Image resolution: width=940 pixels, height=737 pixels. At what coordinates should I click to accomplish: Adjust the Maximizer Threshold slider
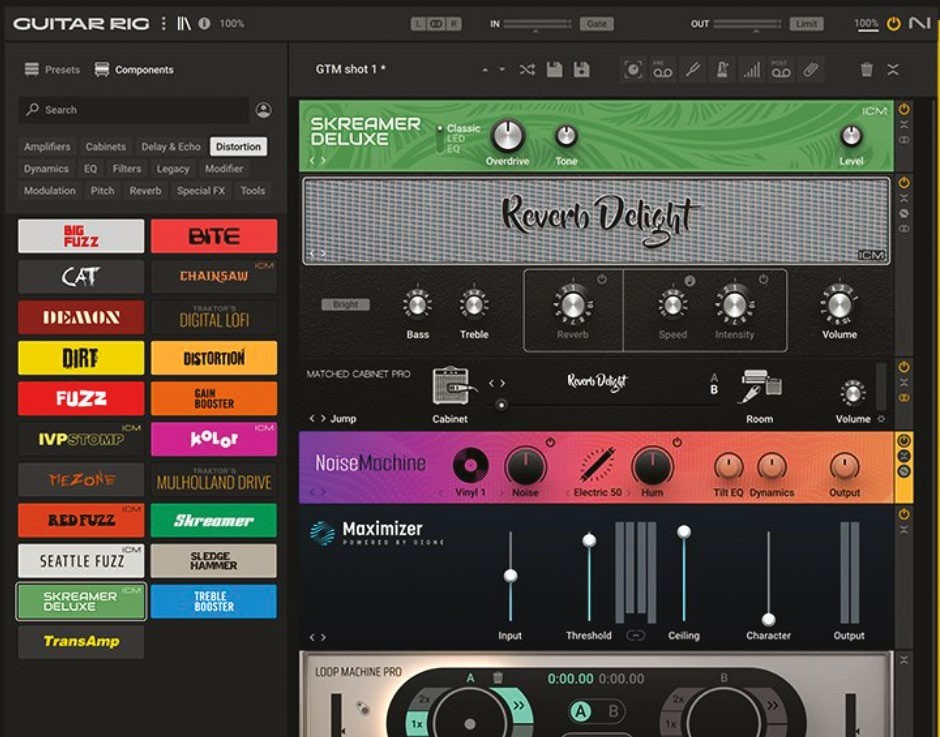[x=589, y=540]
